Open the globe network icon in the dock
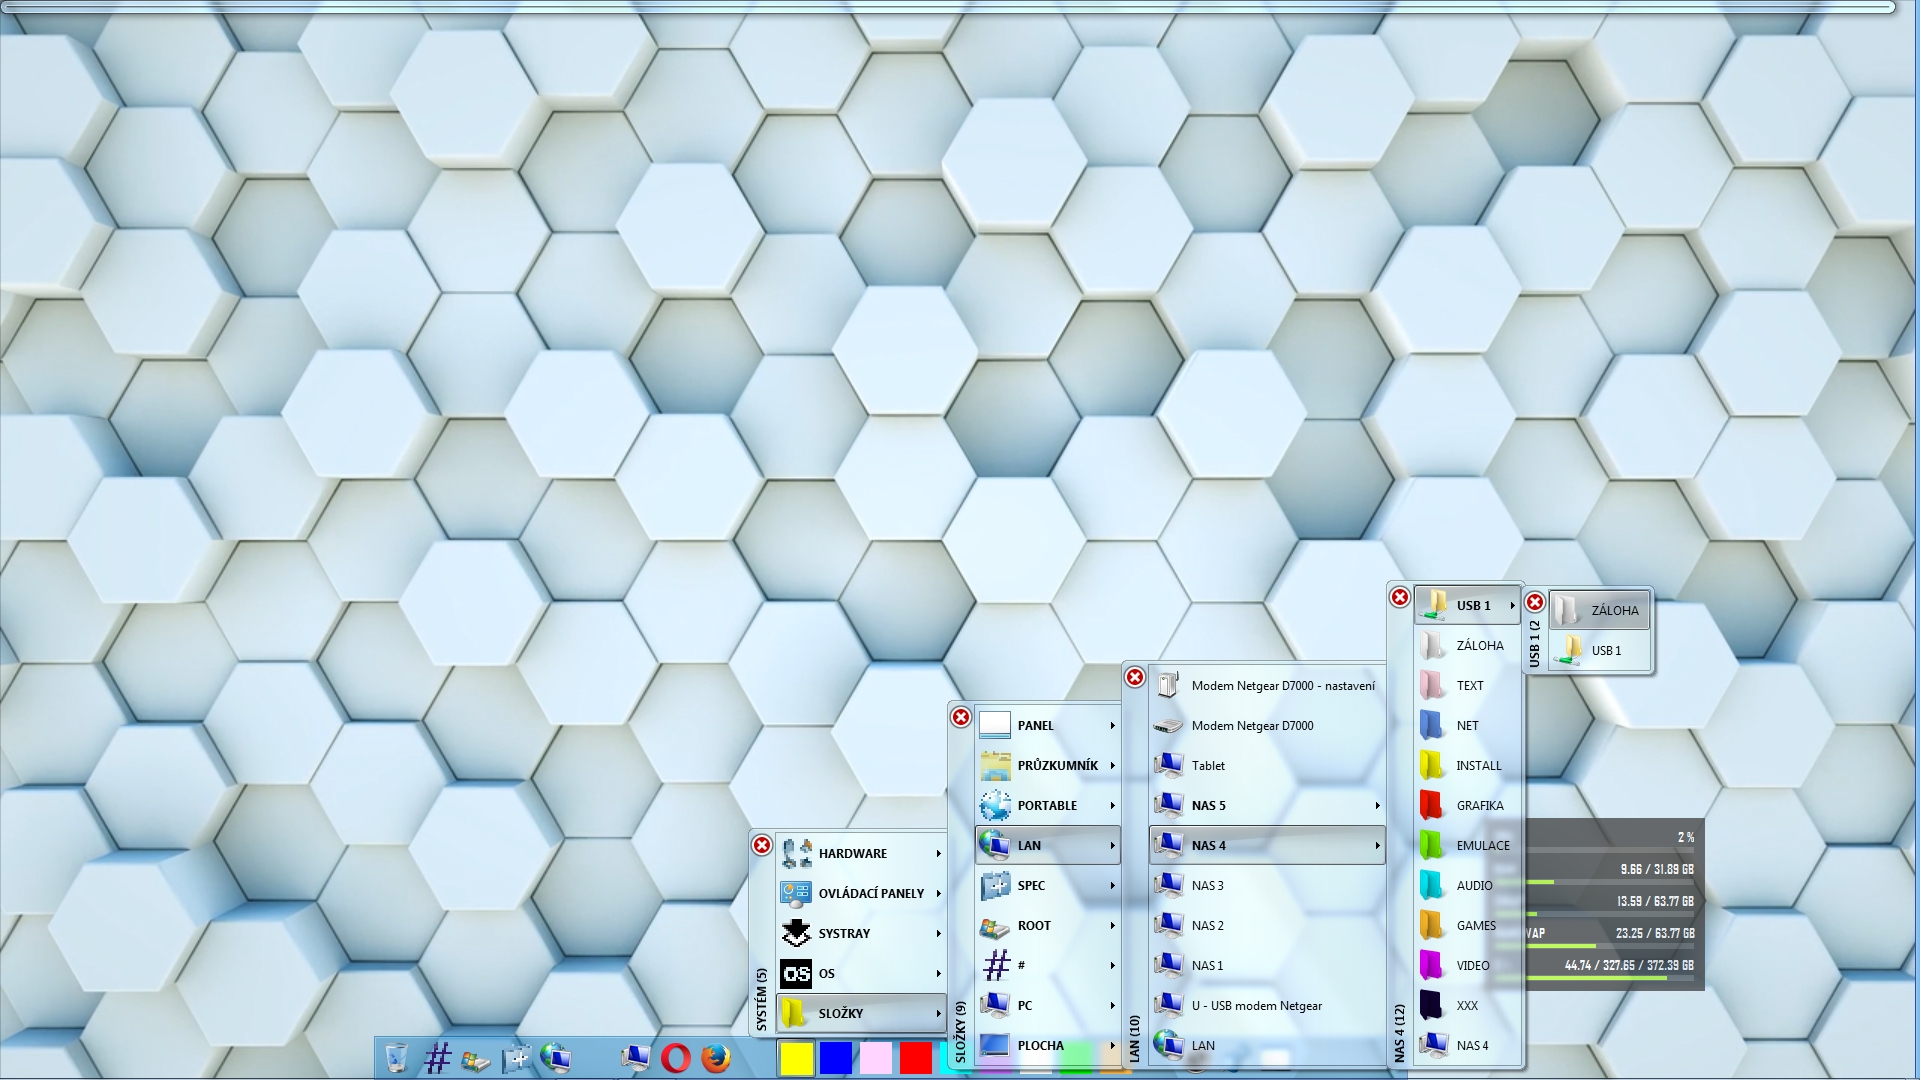 [x=555, y=1057]
